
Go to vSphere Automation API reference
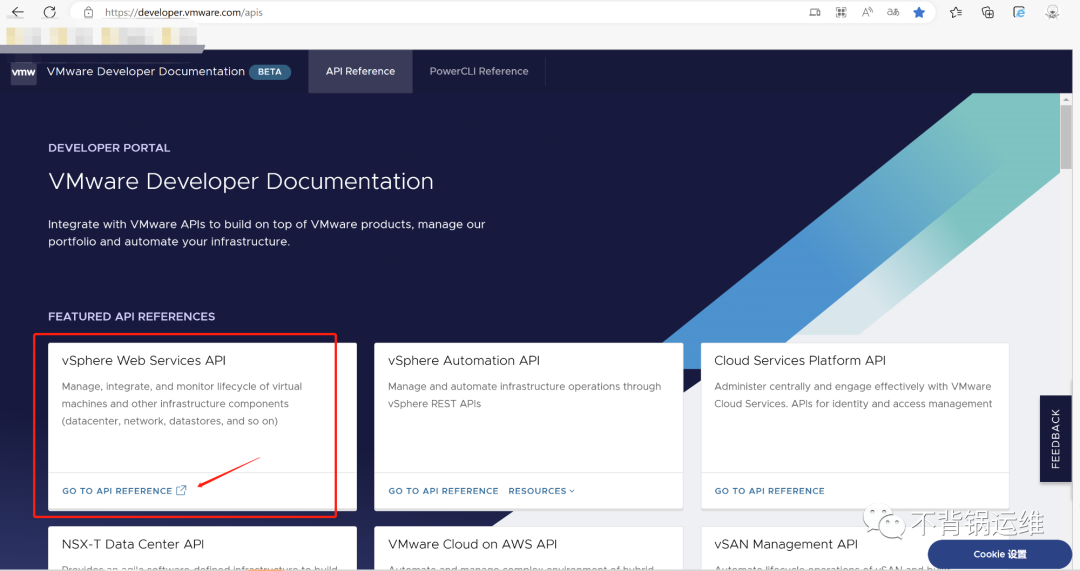coord(443,491)
